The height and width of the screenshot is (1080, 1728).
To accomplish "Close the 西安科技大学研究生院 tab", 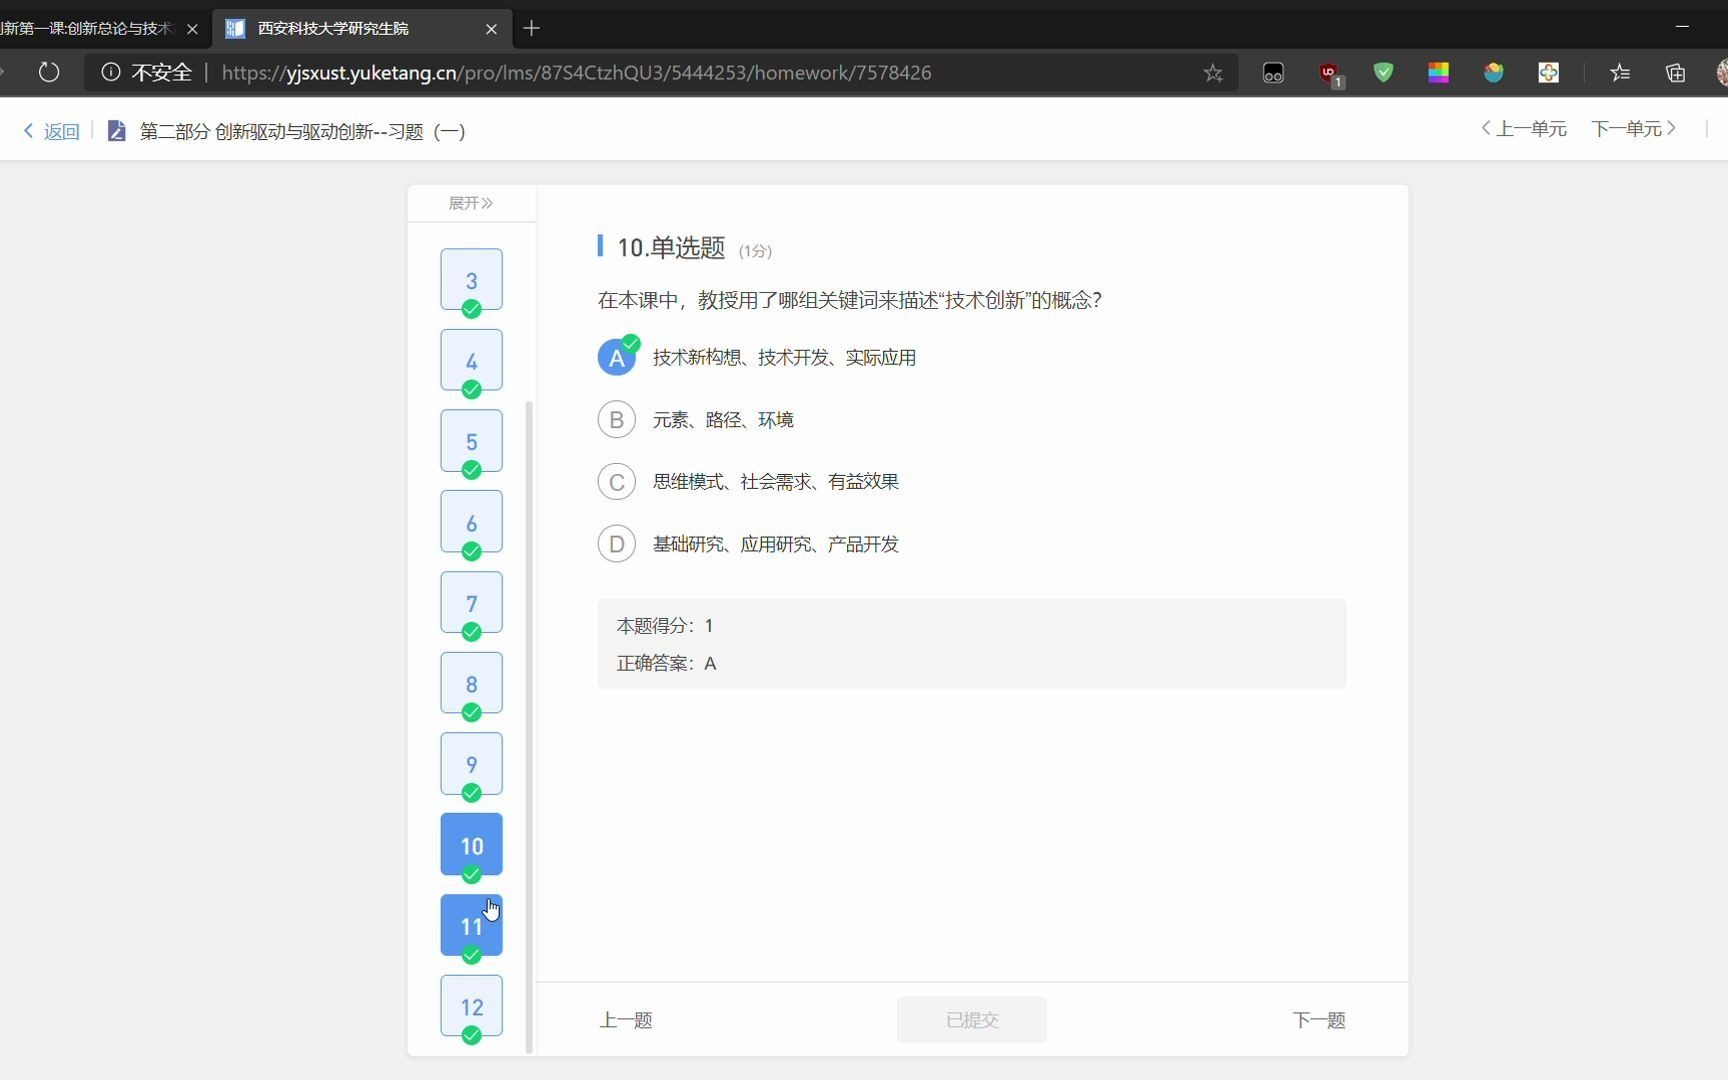I will click(x=491, y=29).
